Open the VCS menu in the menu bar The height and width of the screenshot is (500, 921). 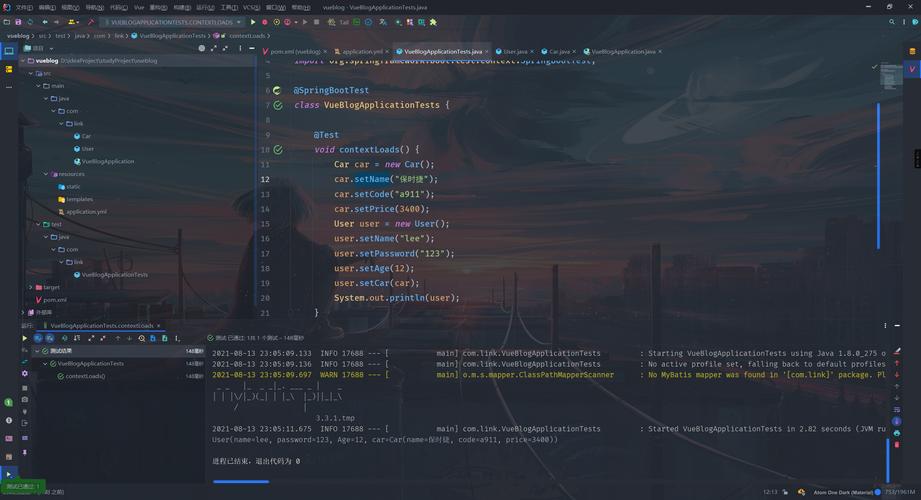[251, 8]
